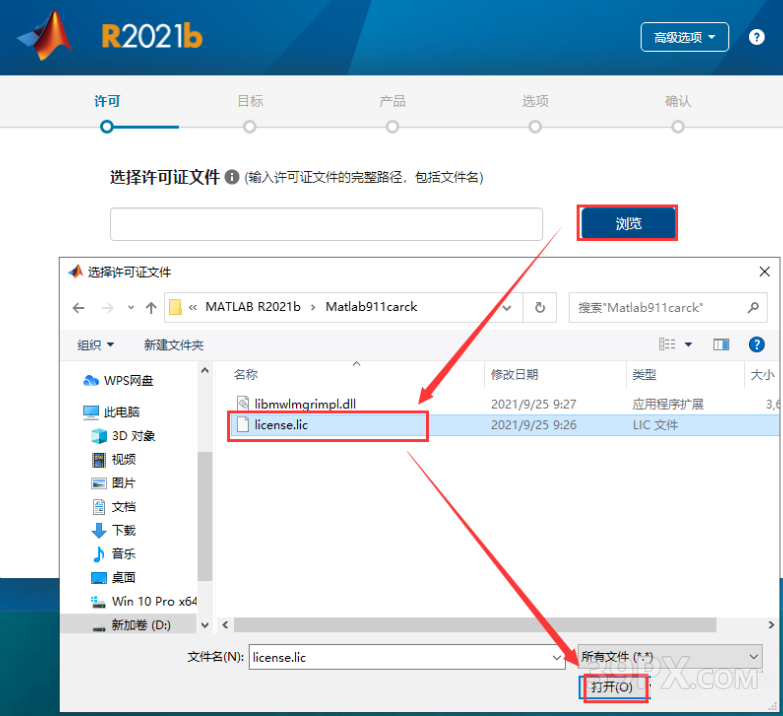The image size is (783, 716).
Task: Go to the 产品 step tab
Action: [x=392, y=102]
